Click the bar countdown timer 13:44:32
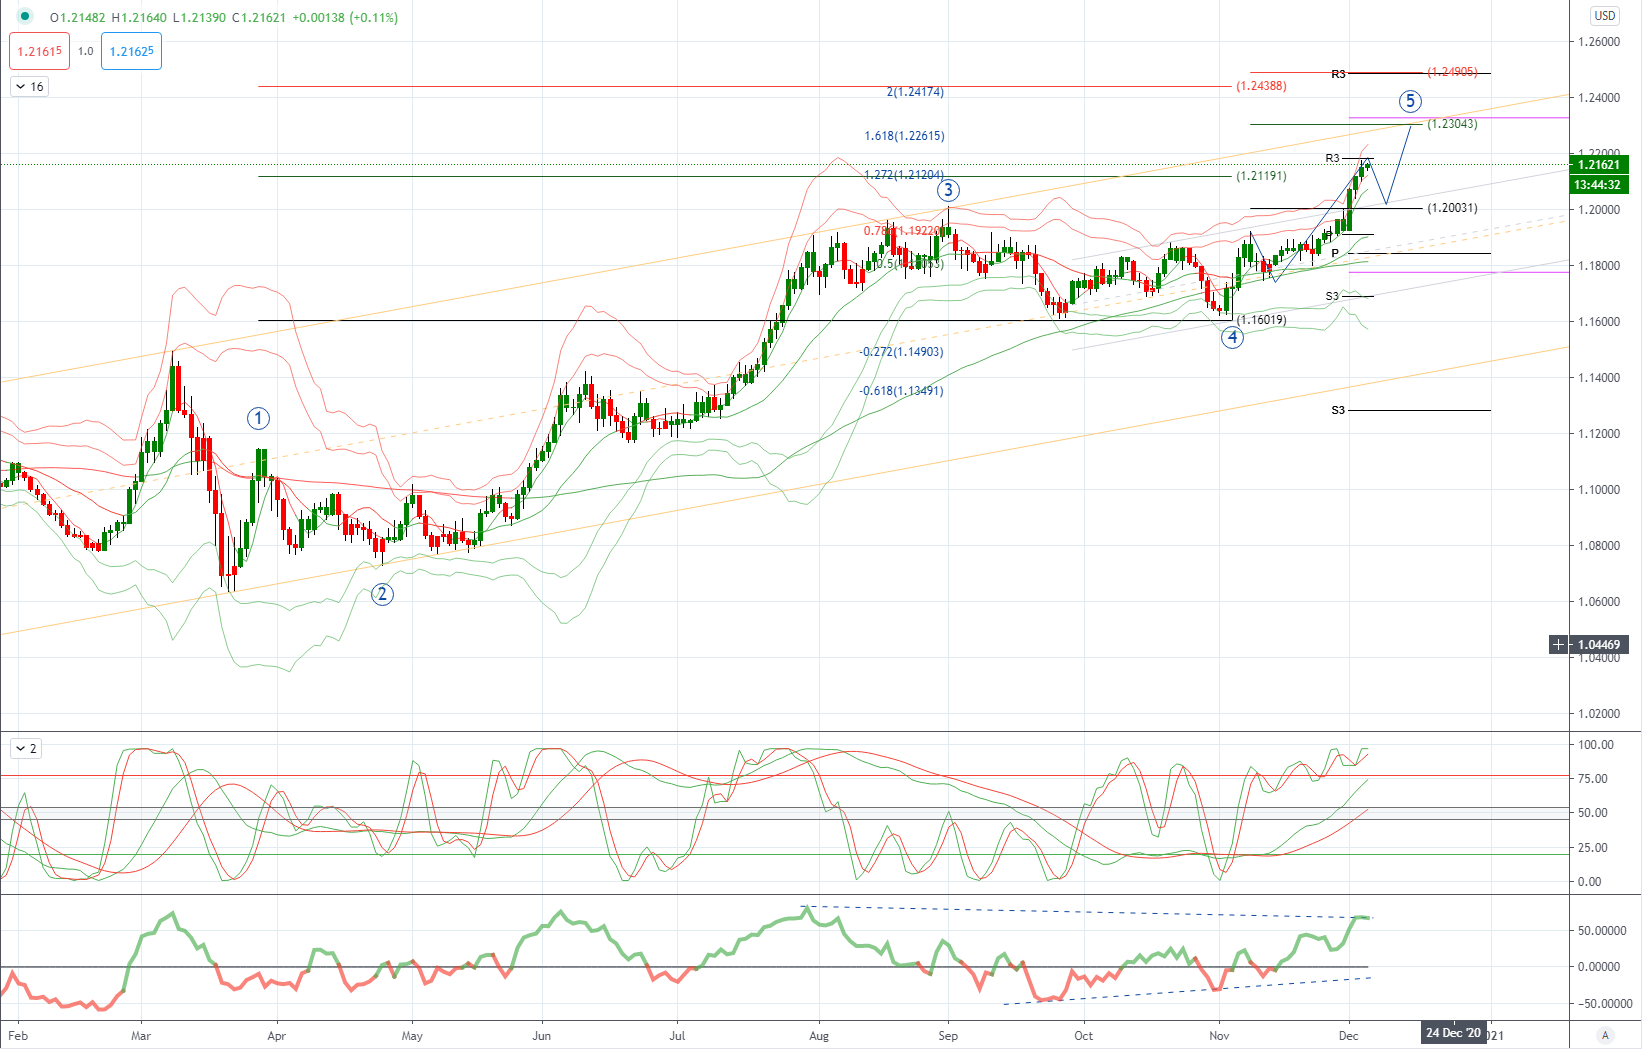This screenshot has height=1049, width=1642. pos(1599,184)
